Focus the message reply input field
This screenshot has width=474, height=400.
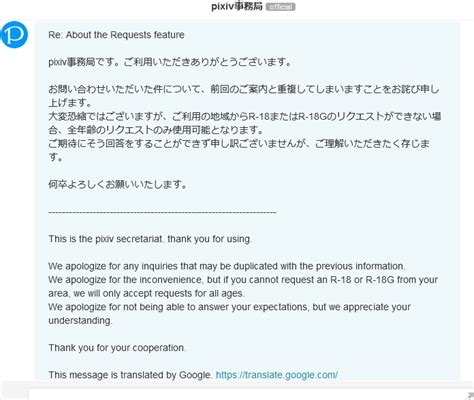click(248, 395)
